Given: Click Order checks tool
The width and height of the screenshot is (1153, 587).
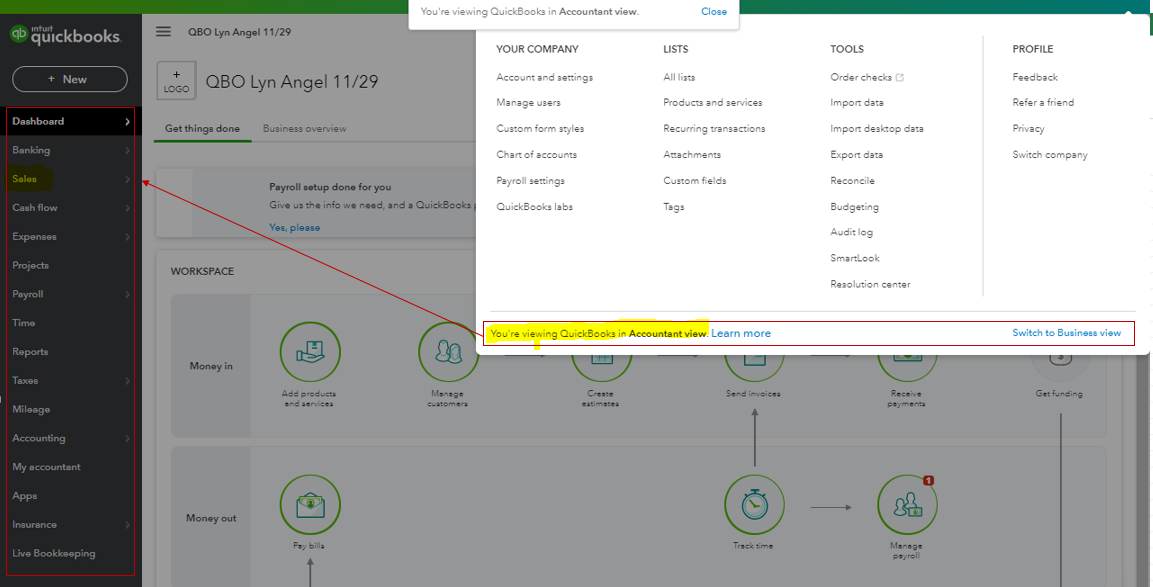Looking at the screenshot, I should coord(860,77).
